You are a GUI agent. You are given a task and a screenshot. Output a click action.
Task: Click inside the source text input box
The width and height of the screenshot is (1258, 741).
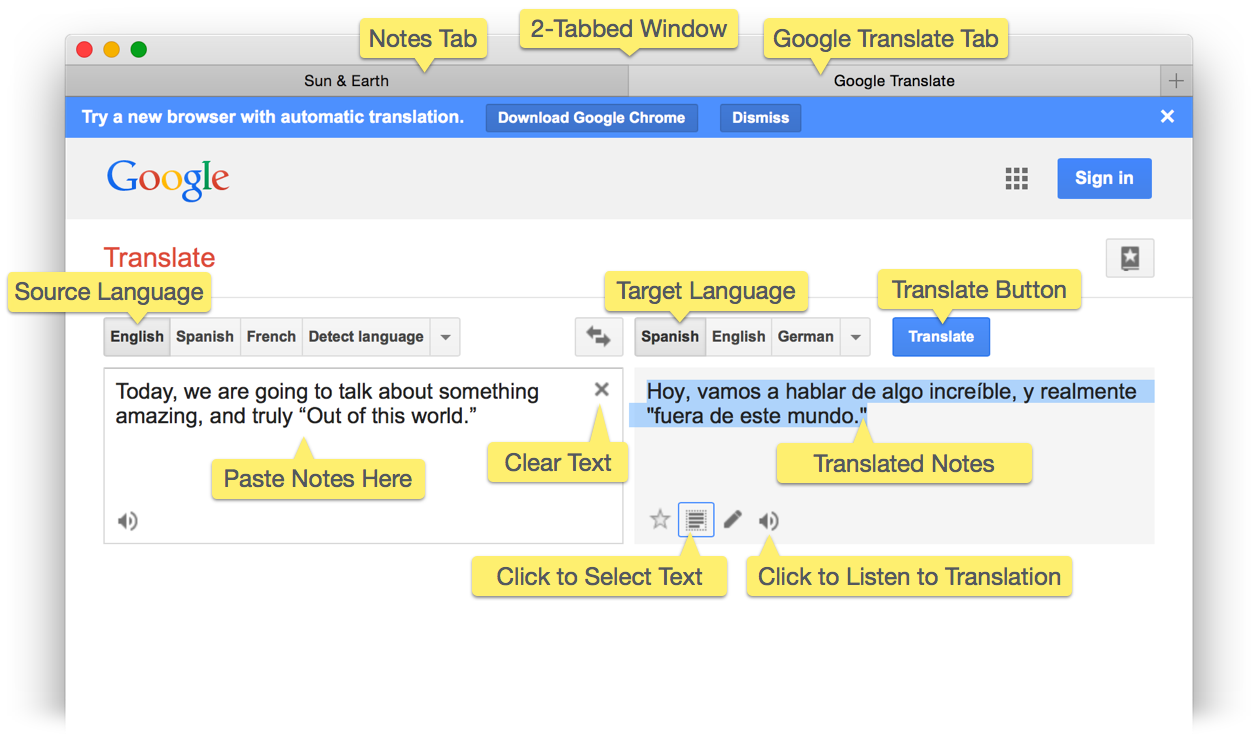tap(363, 456)
